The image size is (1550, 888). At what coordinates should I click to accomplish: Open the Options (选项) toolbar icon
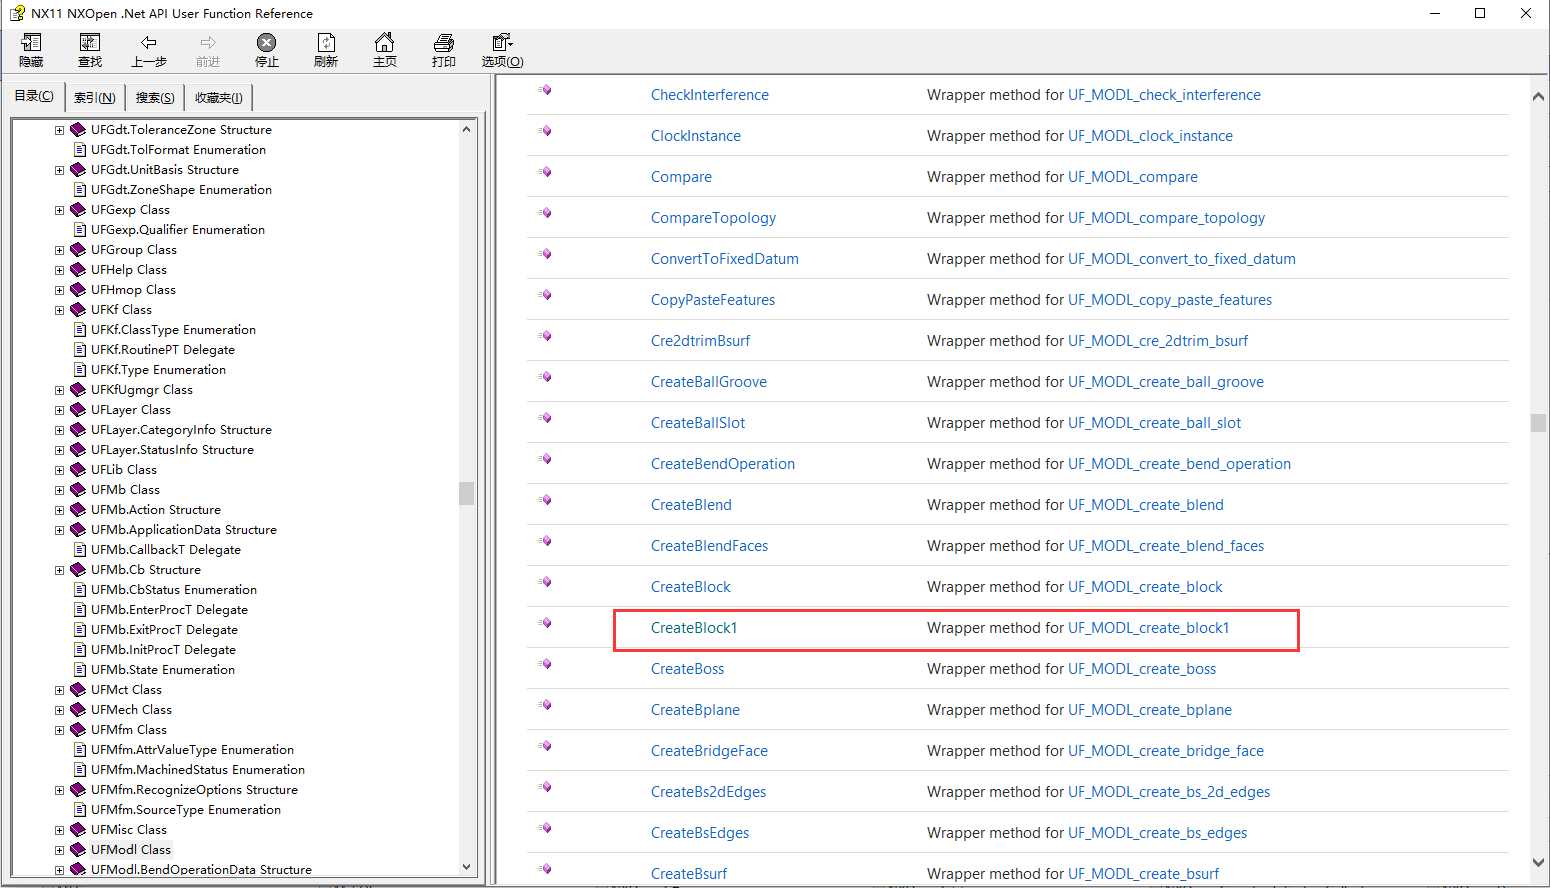pos(502,42)
